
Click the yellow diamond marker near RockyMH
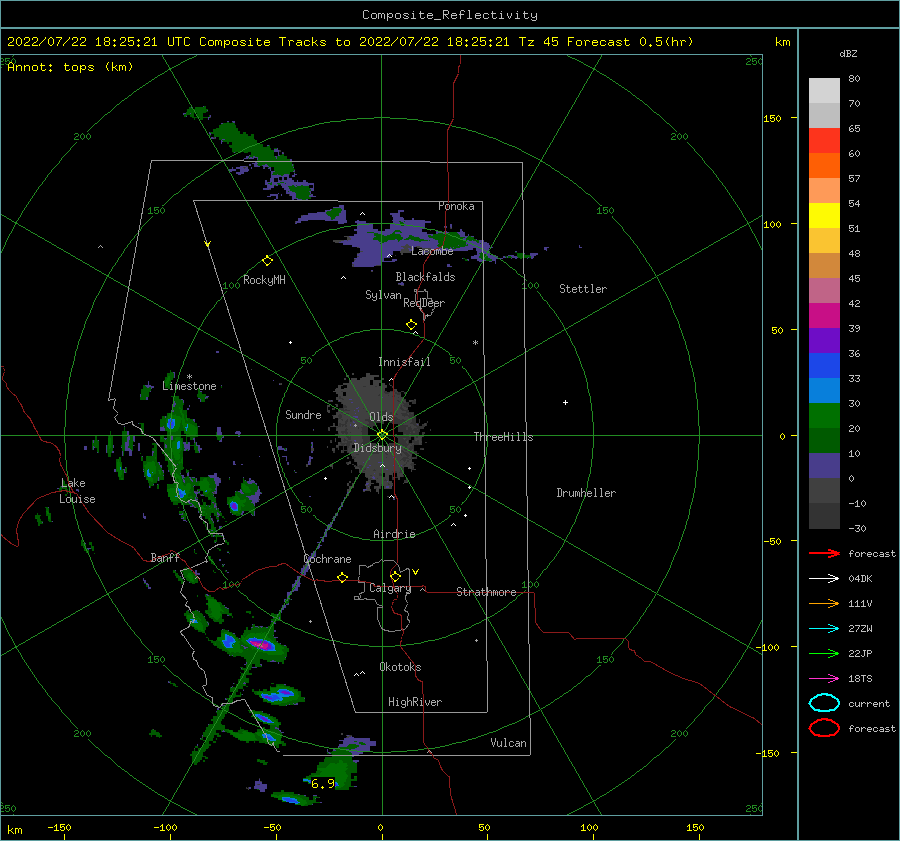[x=267, y=261]
